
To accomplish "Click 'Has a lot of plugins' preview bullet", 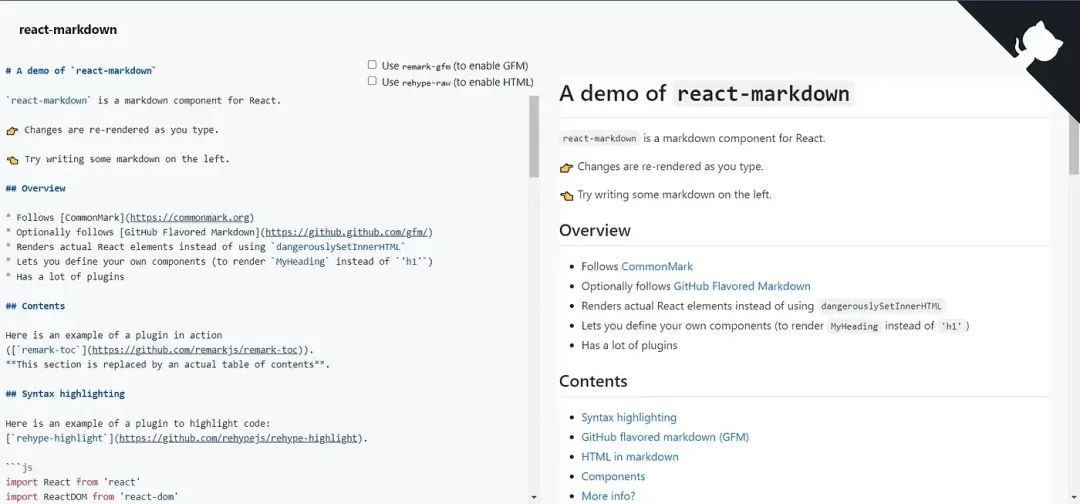I will coord(630,346).
